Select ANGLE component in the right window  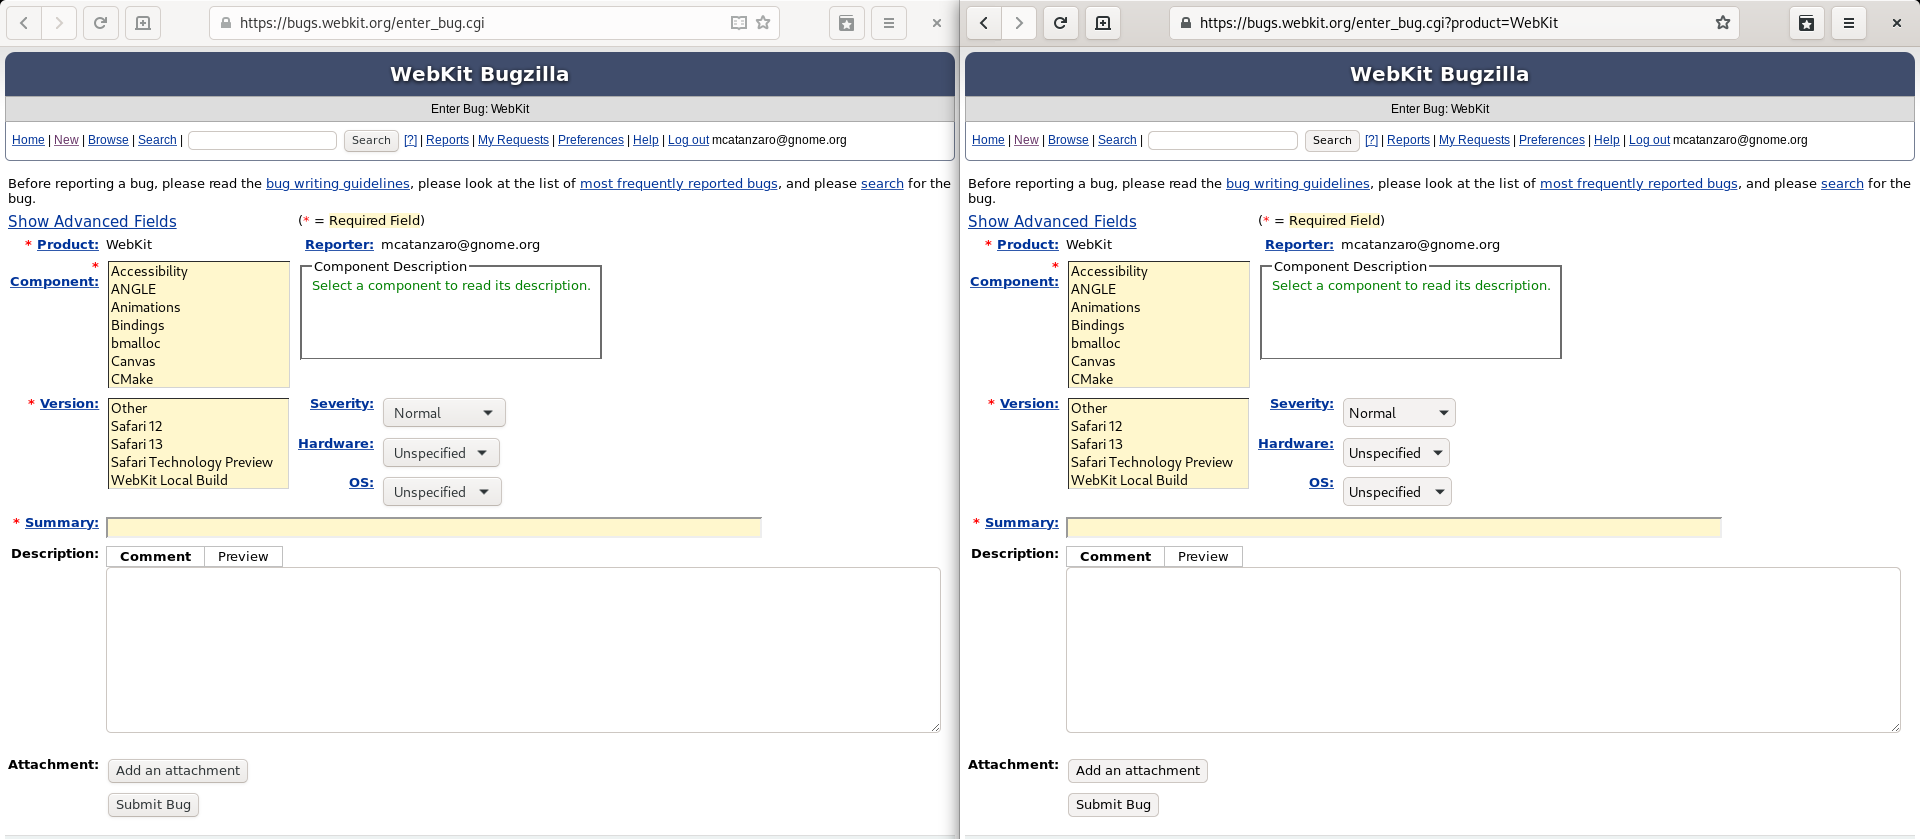[1158, 290]
